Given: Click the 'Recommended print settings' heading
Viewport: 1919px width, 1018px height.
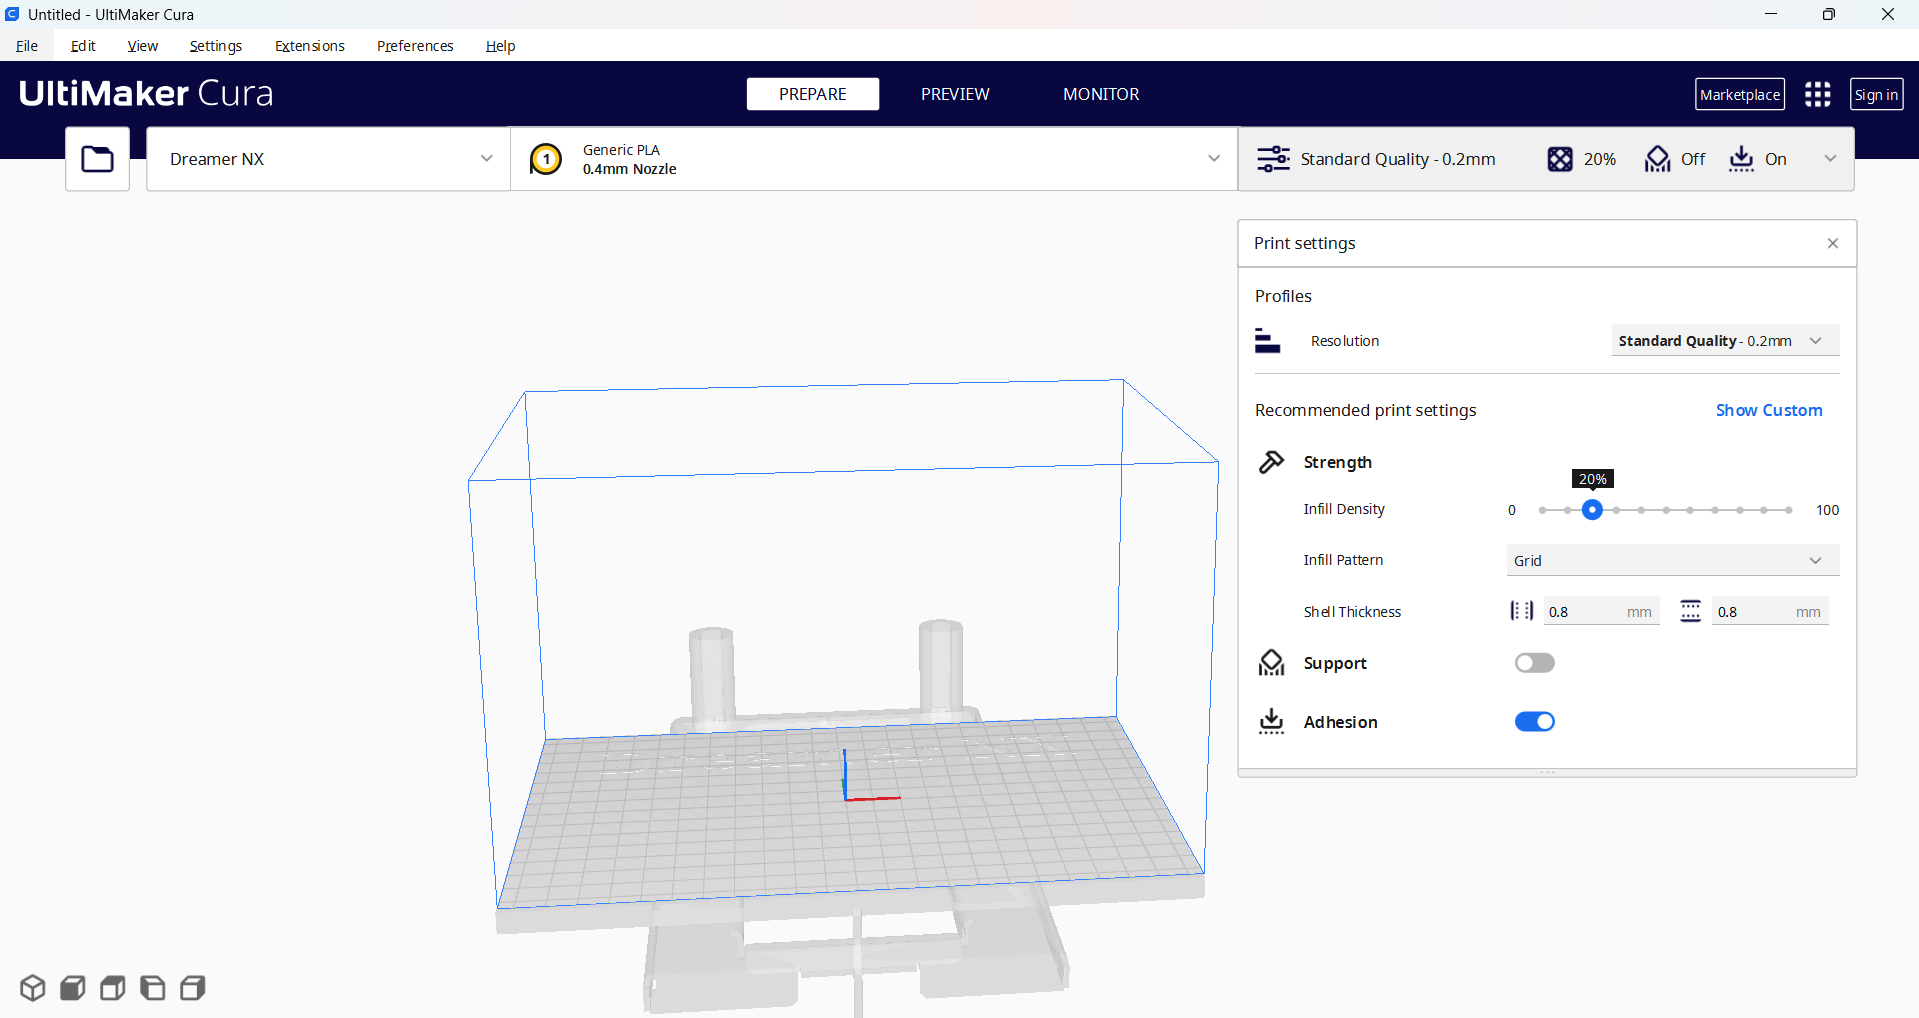Looking at the screenshot, I should 1365,410.
